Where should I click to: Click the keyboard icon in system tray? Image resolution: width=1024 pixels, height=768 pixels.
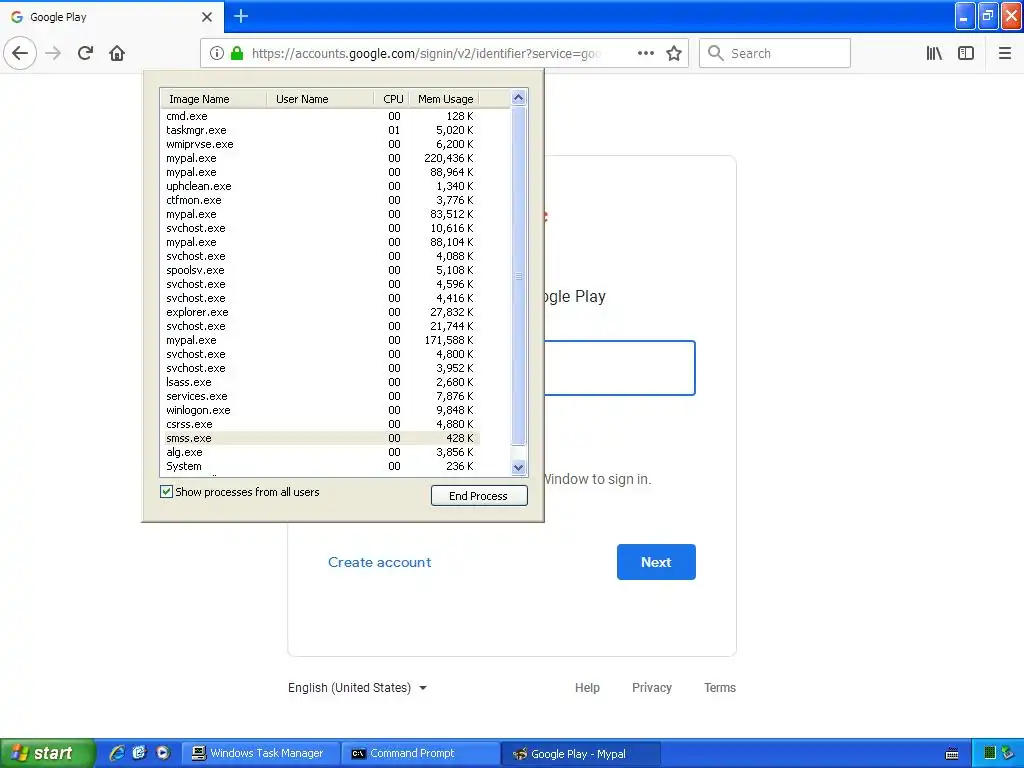point(952,754)
